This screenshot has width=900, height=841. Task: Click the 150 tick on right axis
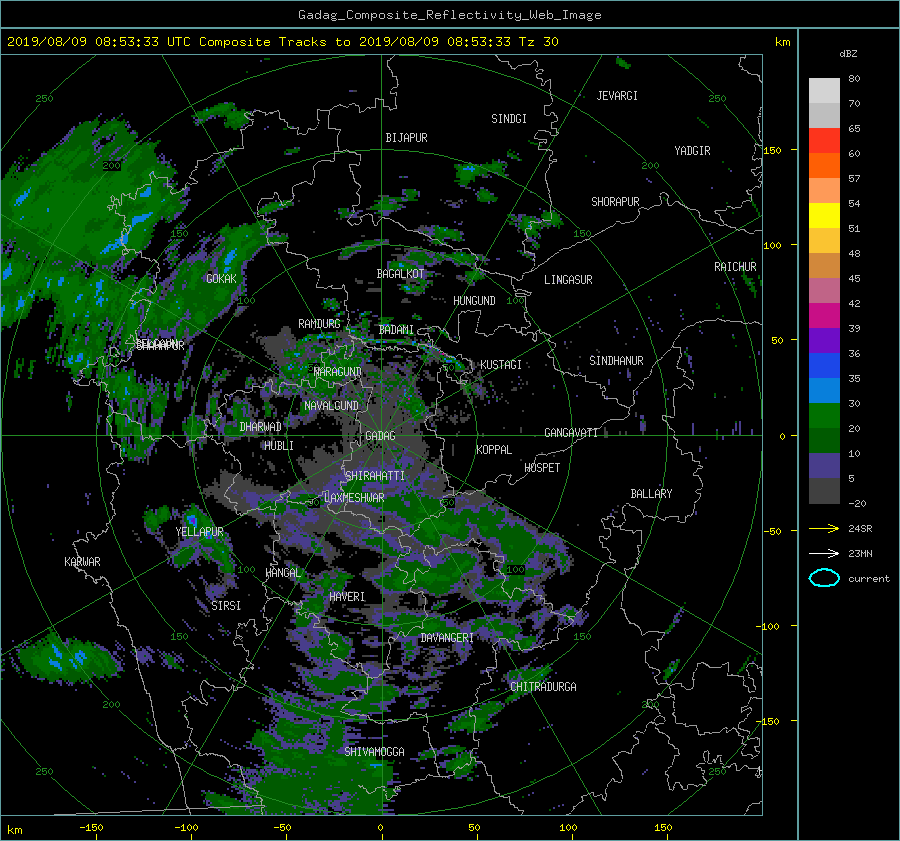[772, 150]
